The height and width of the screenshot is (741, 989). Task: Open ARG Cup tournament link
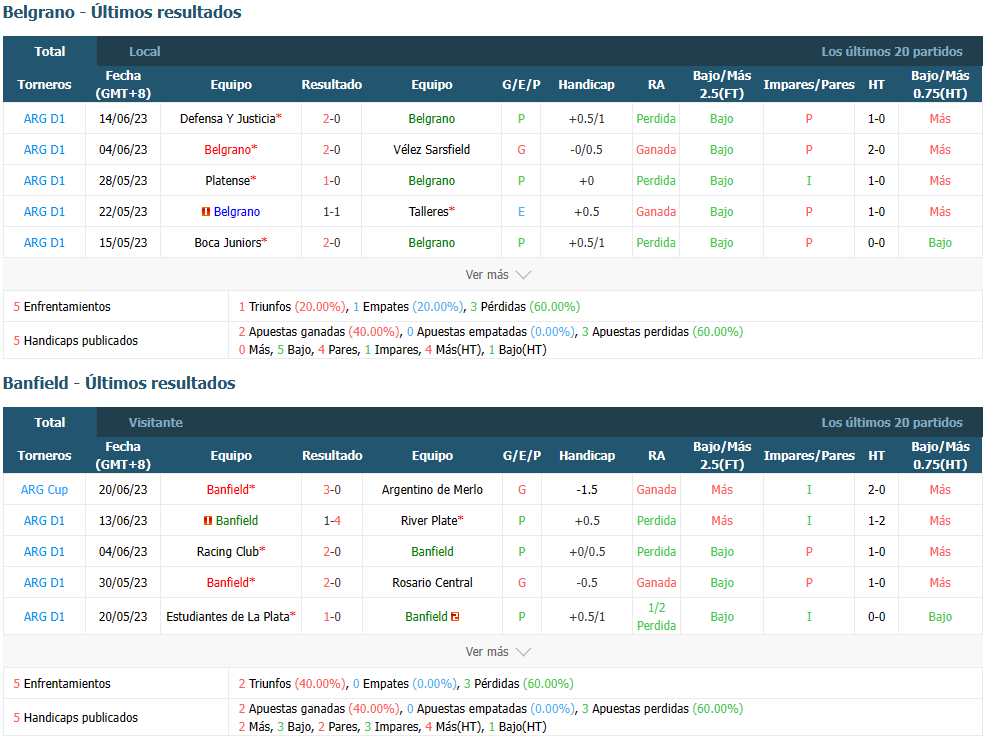pyautogui.click(x=44, y=489)
